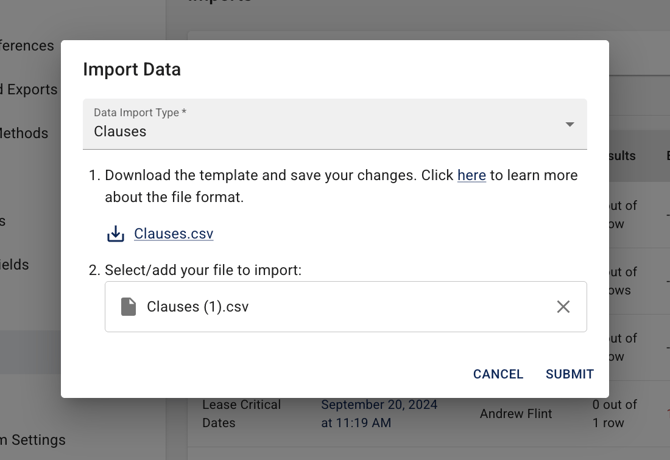
Task: Click the Lease Critical Dates row text
Action: 241,413
